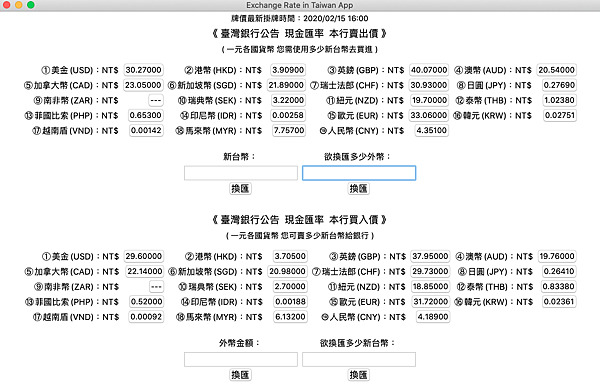
Task: Select the USD selling rate 30.27000
Action: tap(143, 70)
